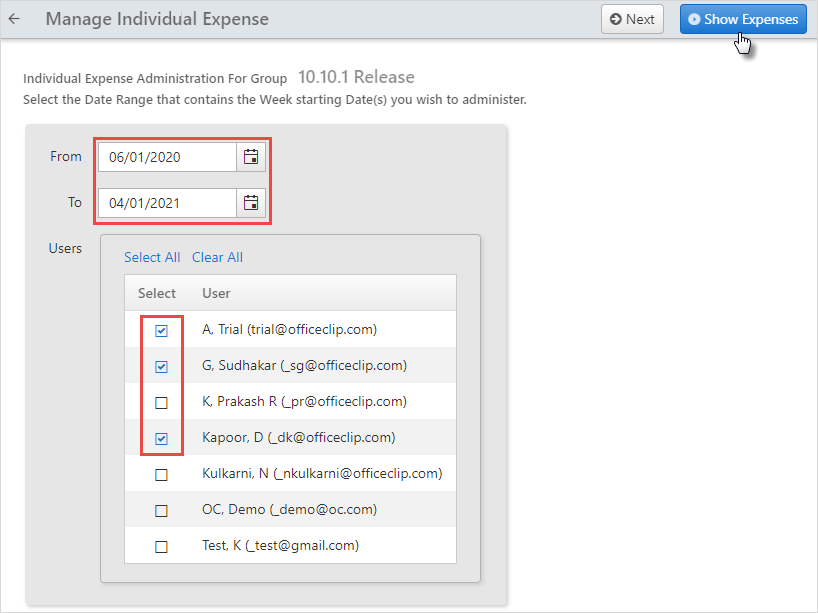The width and height of the screenshot is (818, 613).
Task: Click the Manage Individual Expense page title
Action: pyautogui.click(x=157, y=19)
